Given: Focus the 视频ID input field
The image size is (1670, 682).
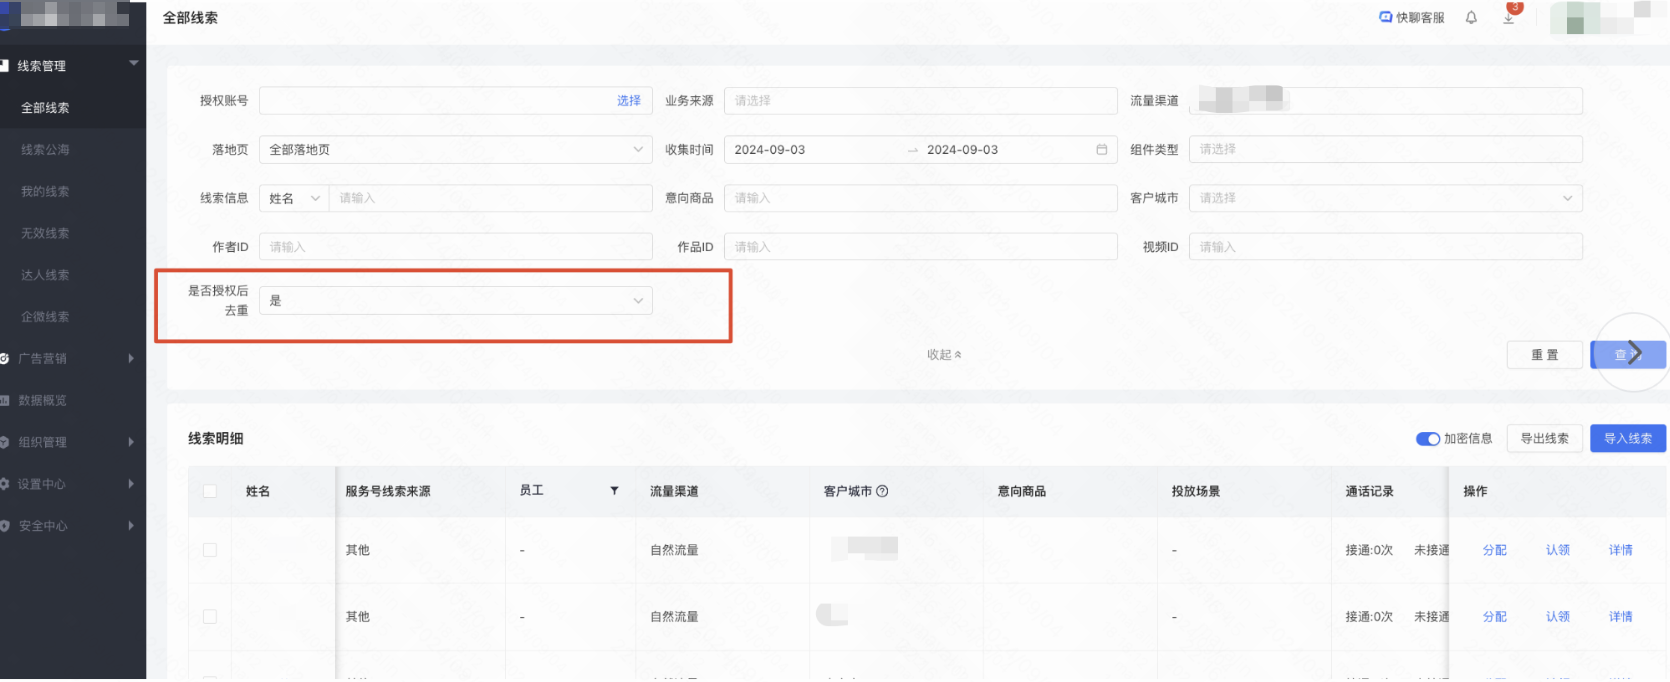Looking at the screenshot, I should click(x=1385, y=247).
